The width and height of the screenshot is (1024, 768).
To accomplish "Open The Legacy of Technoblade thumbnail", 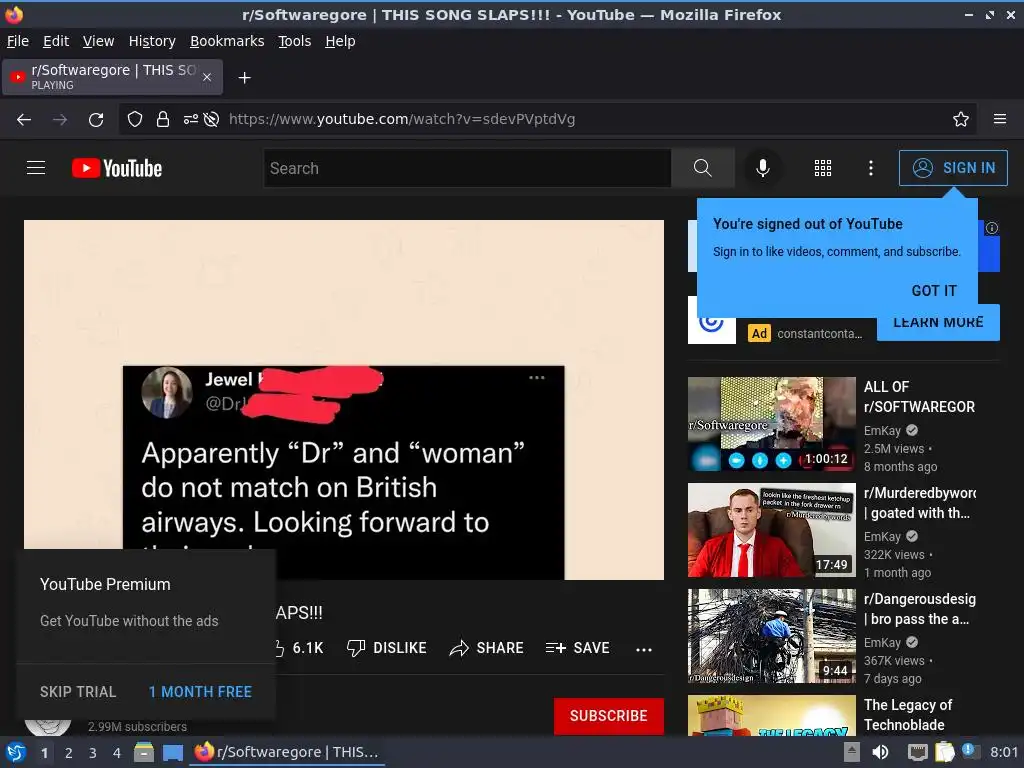I will point(771,715).
